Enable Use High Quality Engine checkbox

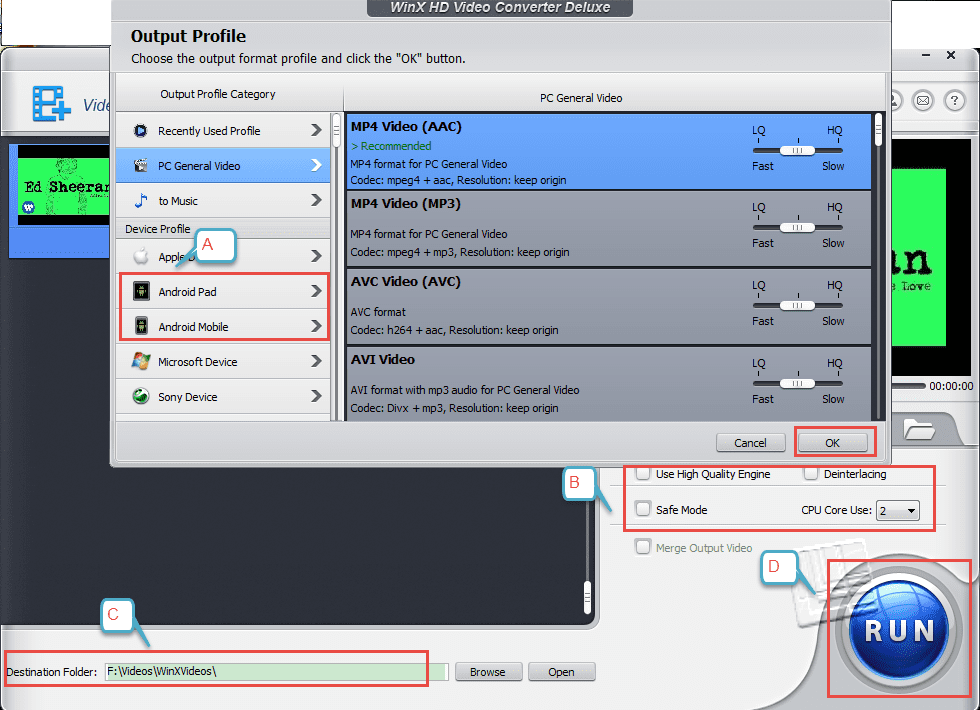click(x=642, y=474)
